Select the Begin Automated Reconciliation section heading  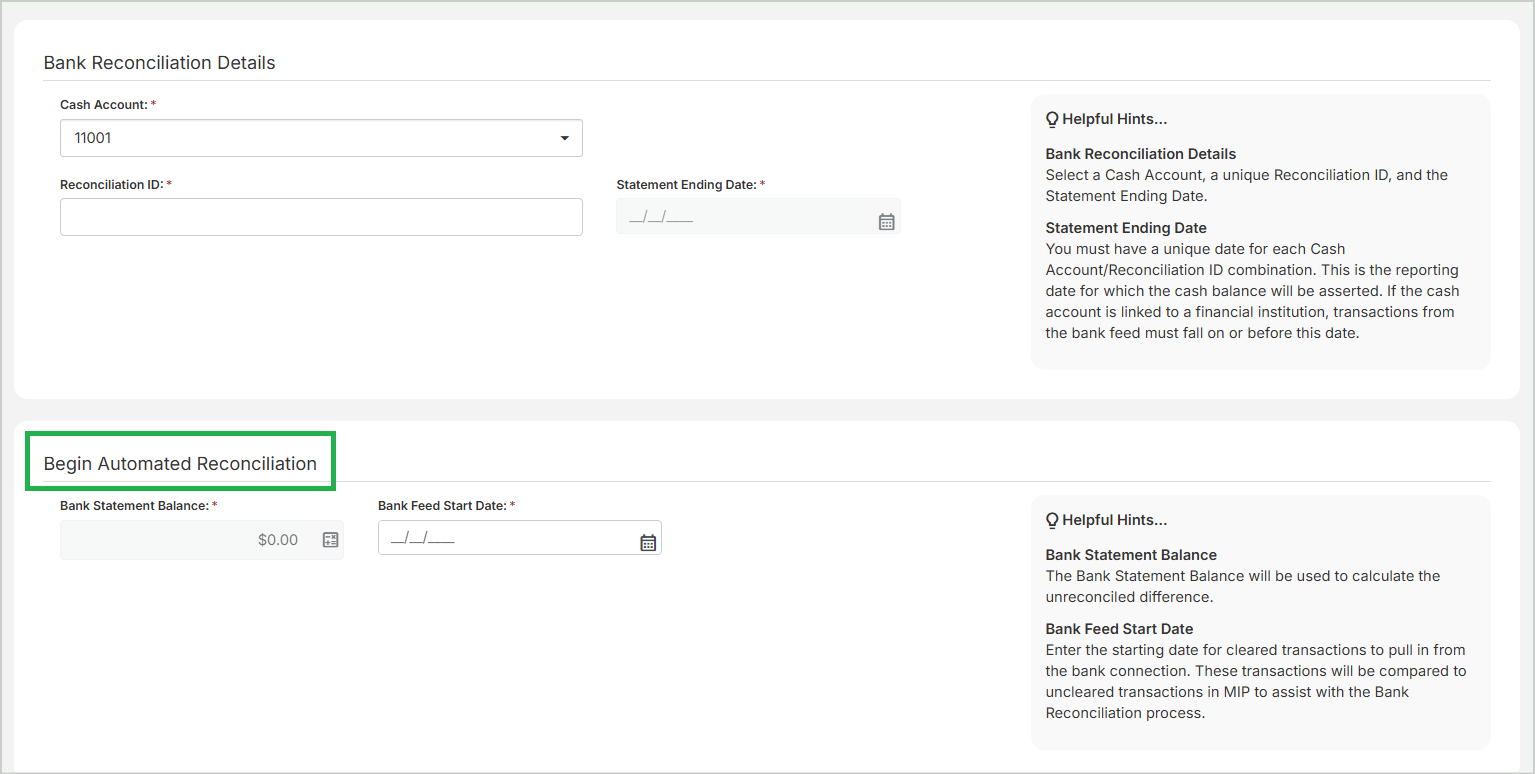[x=180, y=464]
